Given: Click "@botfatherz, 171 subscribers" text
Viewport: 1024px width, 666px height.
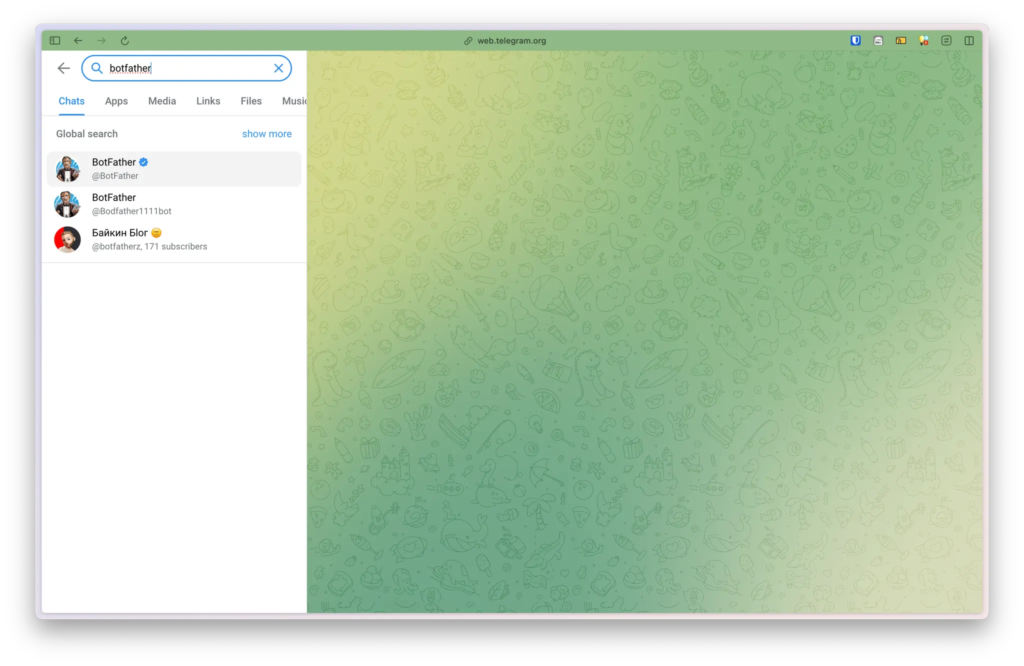Looking at the screenshot, I should coord(150,247).
